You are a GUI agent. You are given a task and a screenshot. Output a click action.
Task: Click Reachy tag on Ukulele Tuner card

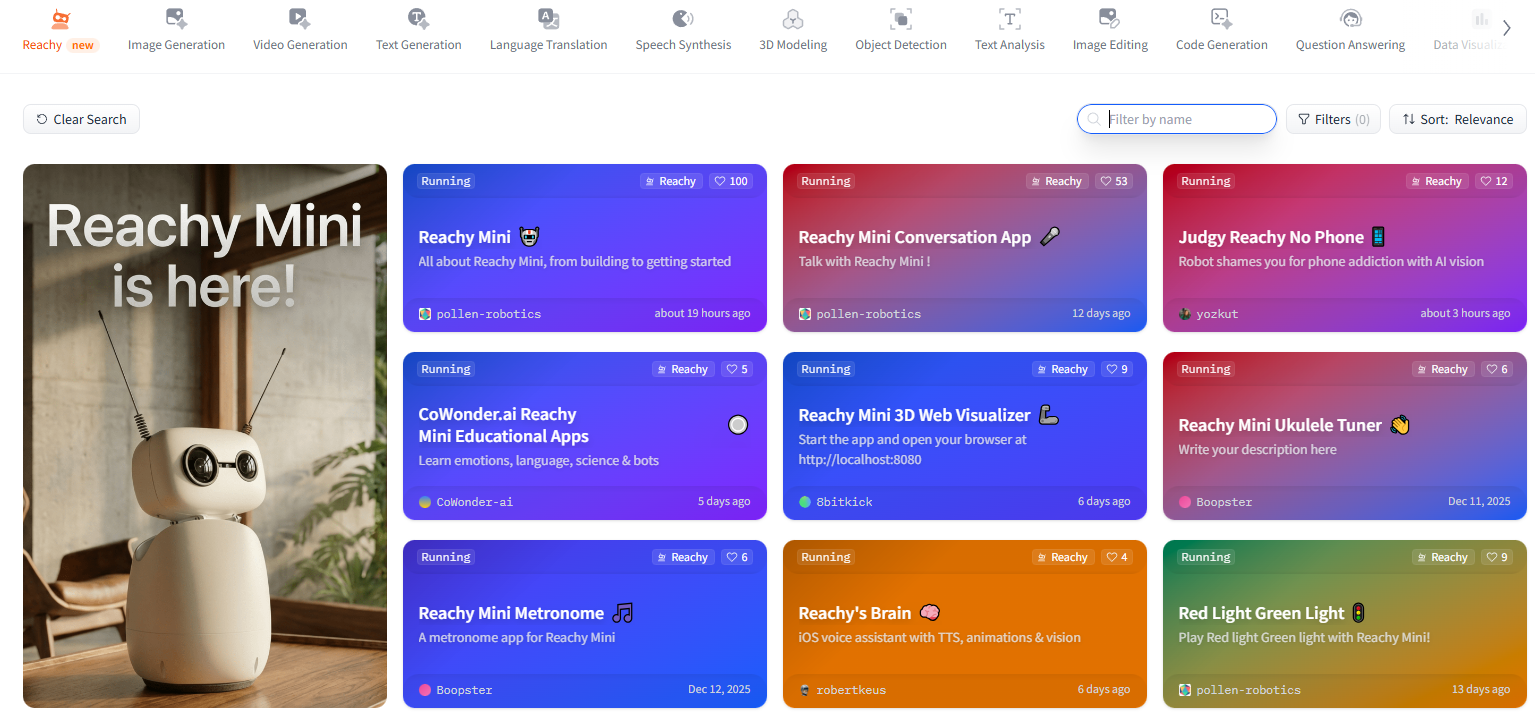point(1443,369)
